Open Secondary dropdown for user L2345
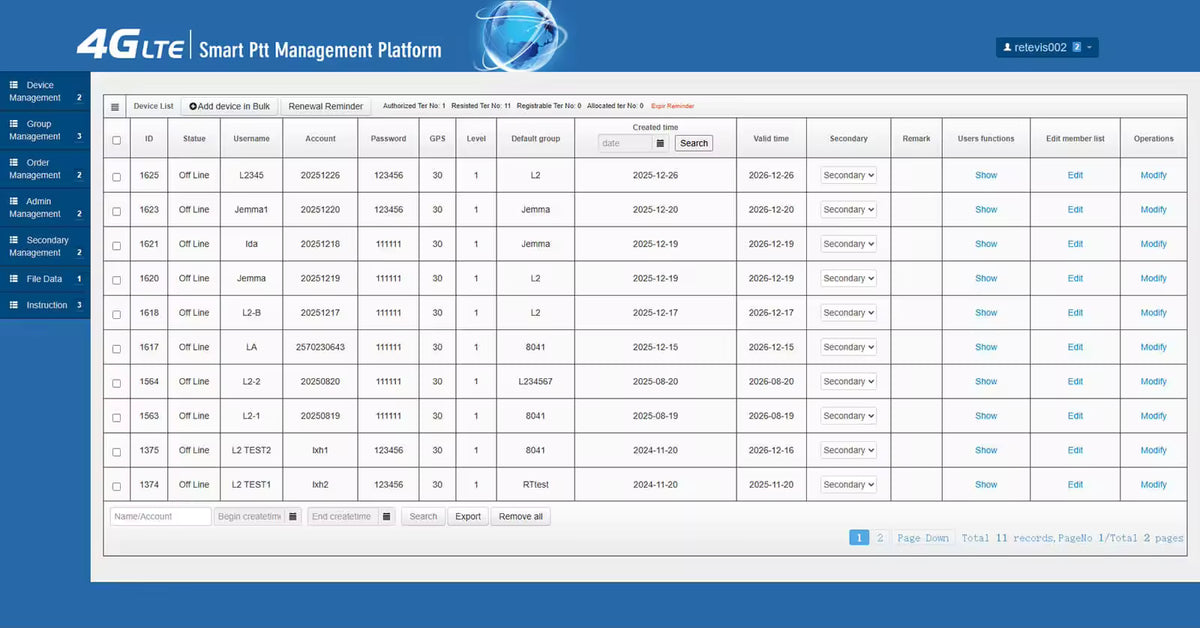1200x628 pixels. (x=849, y=175)
